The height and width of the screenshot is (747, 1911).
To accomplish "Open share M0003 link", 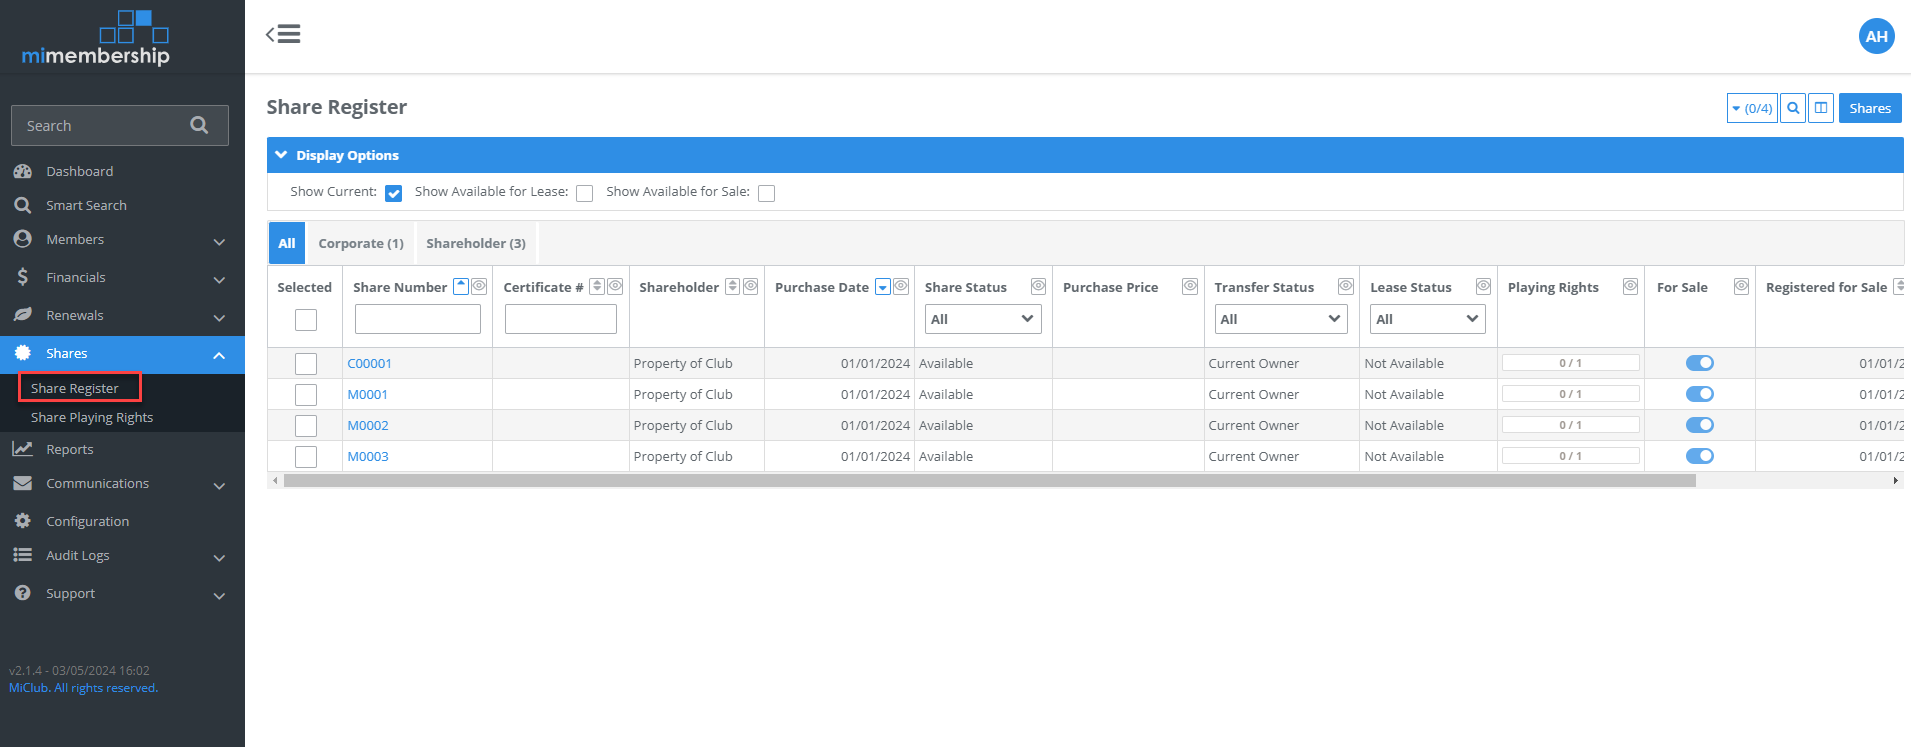I will click(x=367, y=457).
